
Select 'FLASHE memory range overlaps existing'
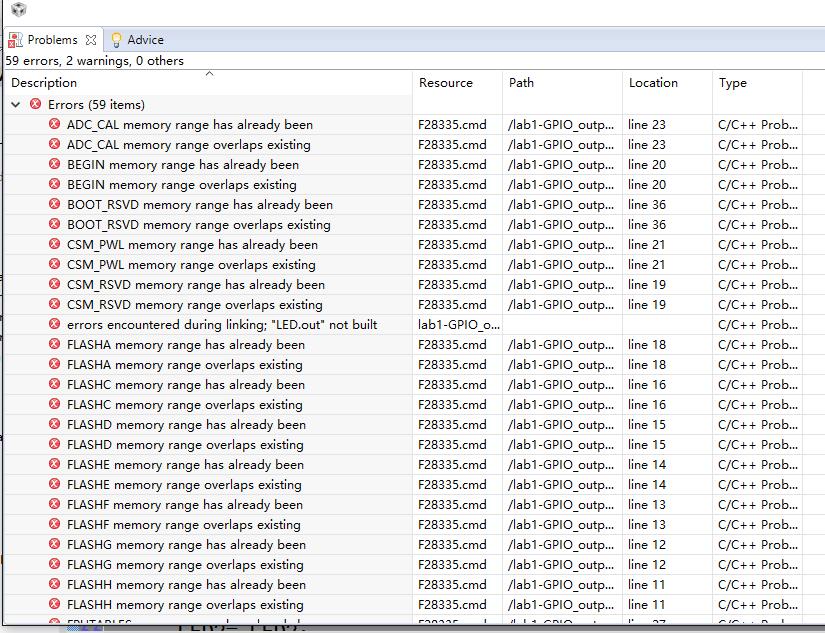(185, 485)
